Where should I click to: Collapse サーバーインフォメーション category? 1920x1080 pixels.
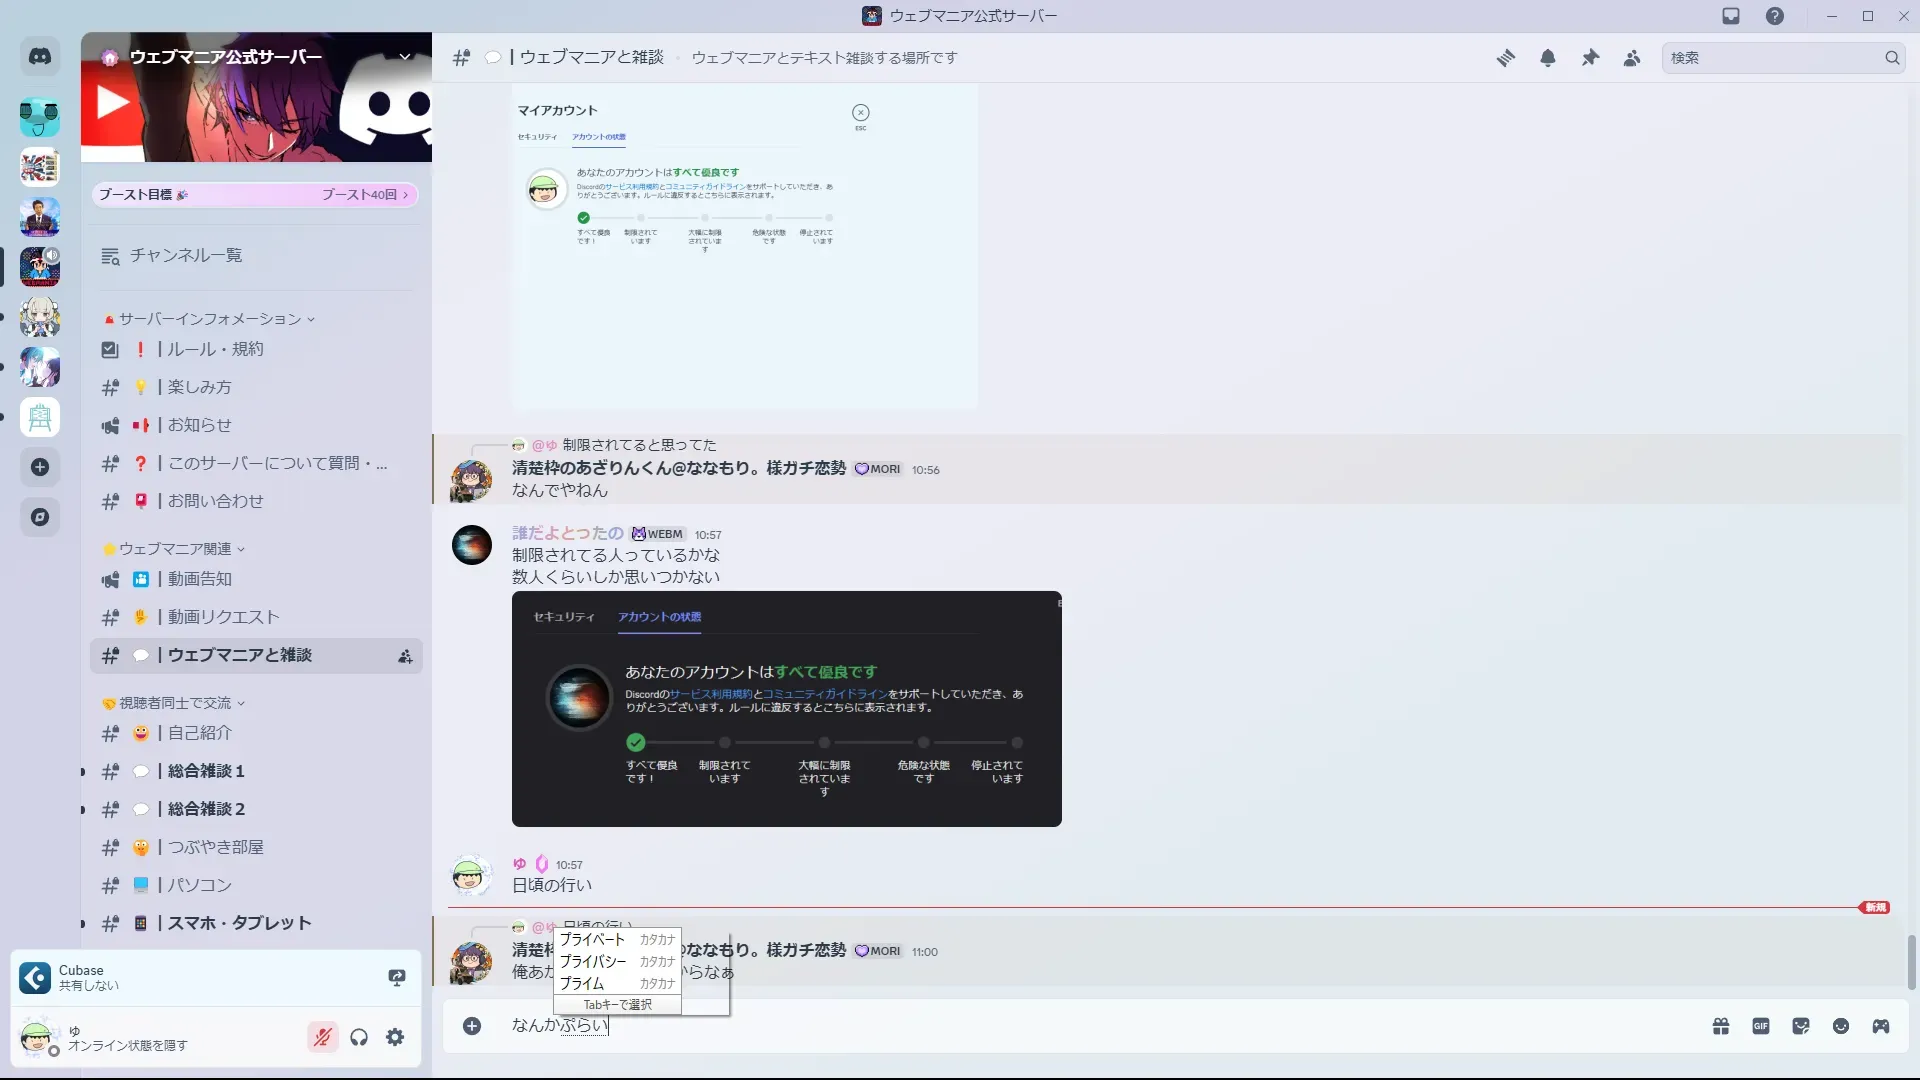210,319
